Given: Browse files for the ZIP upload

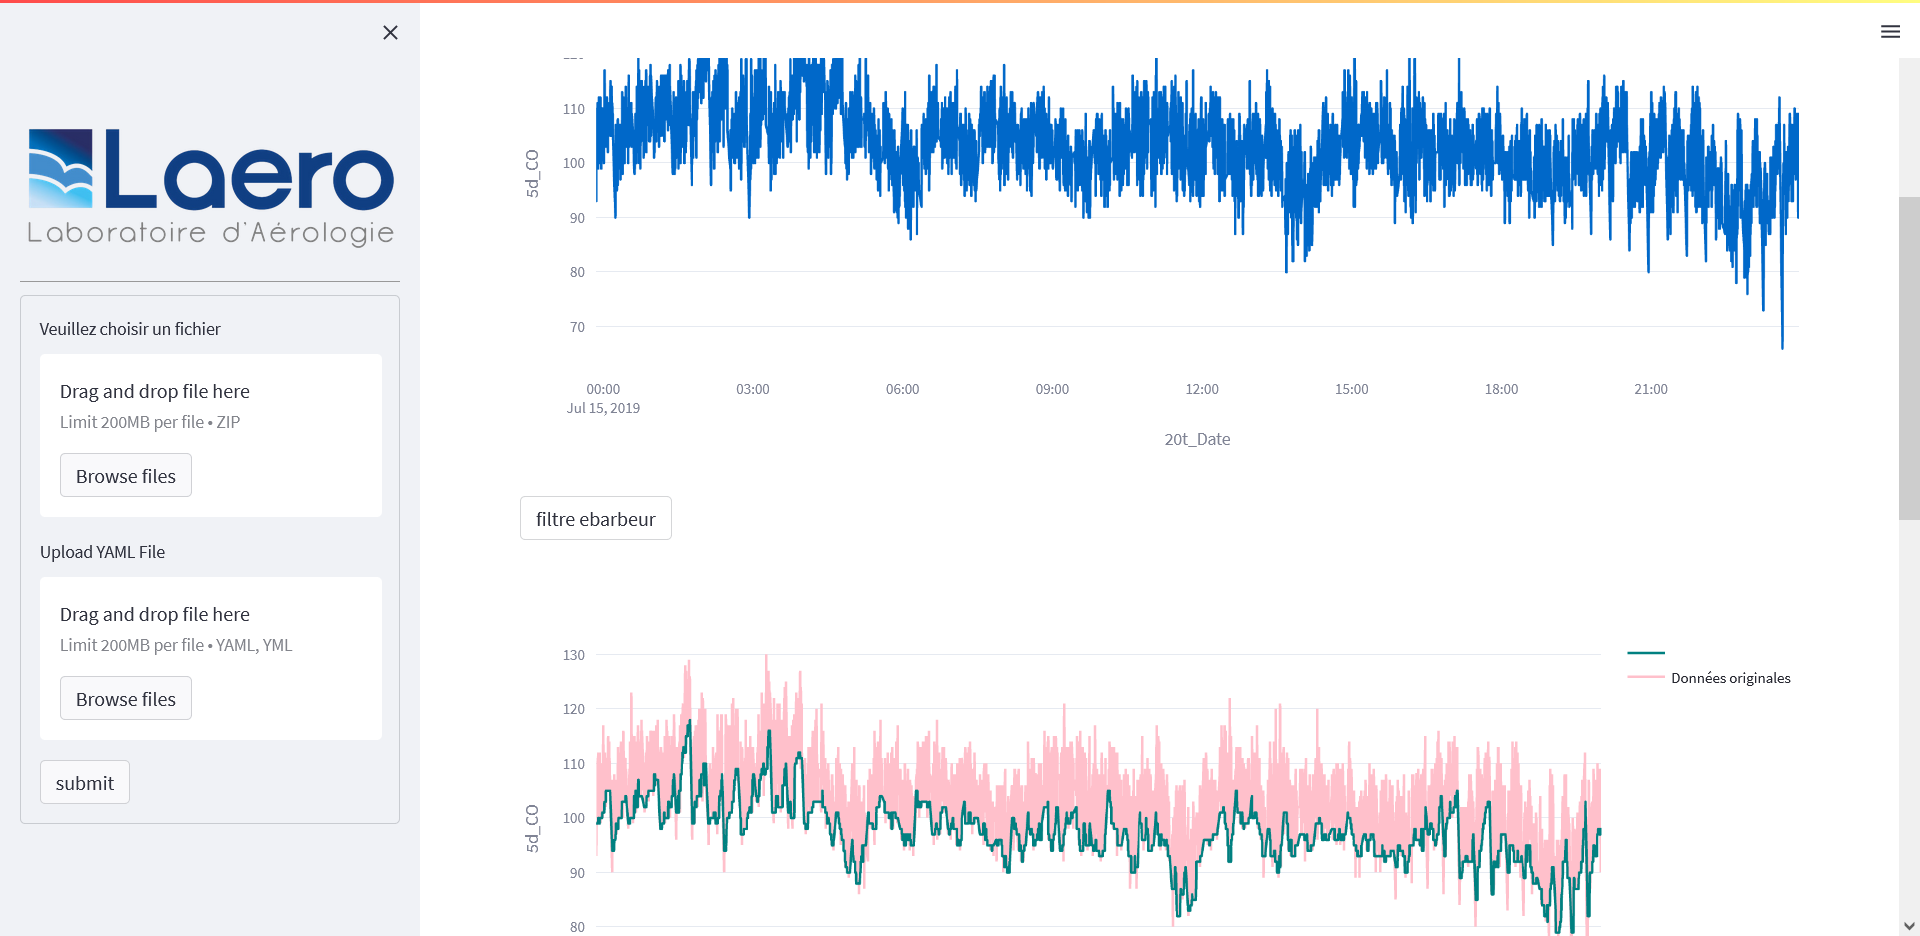Looking at the screenshot, I should tap(126, 475).
